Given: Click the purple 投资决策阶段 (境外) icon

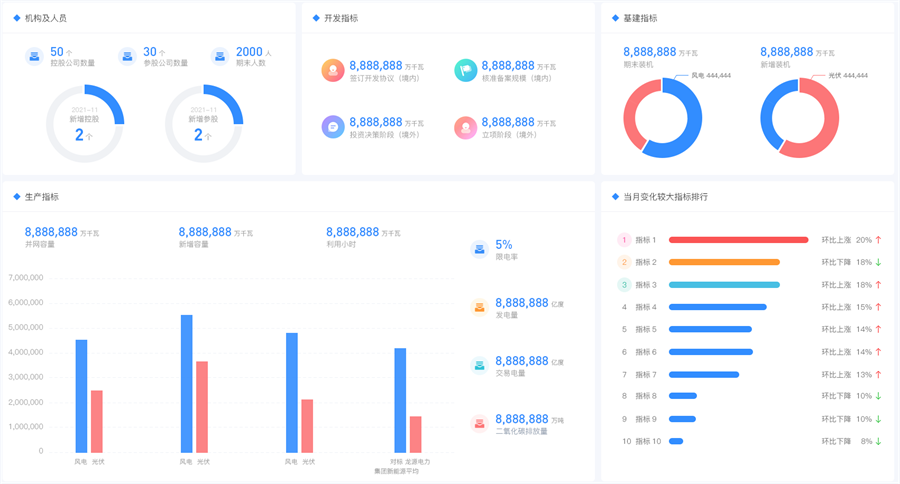Looking at the screenshot, I should [333, 127].
